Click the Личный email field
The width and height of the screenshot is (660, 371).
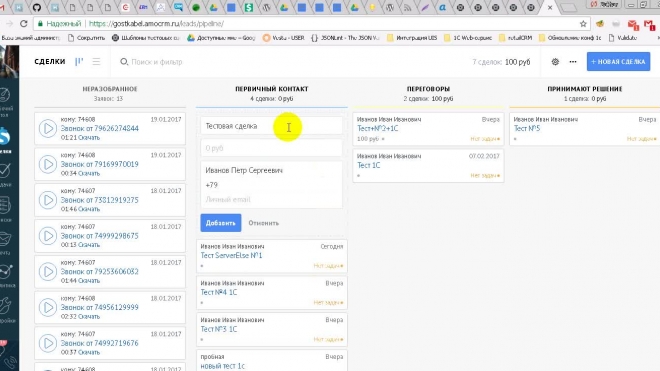271,200
